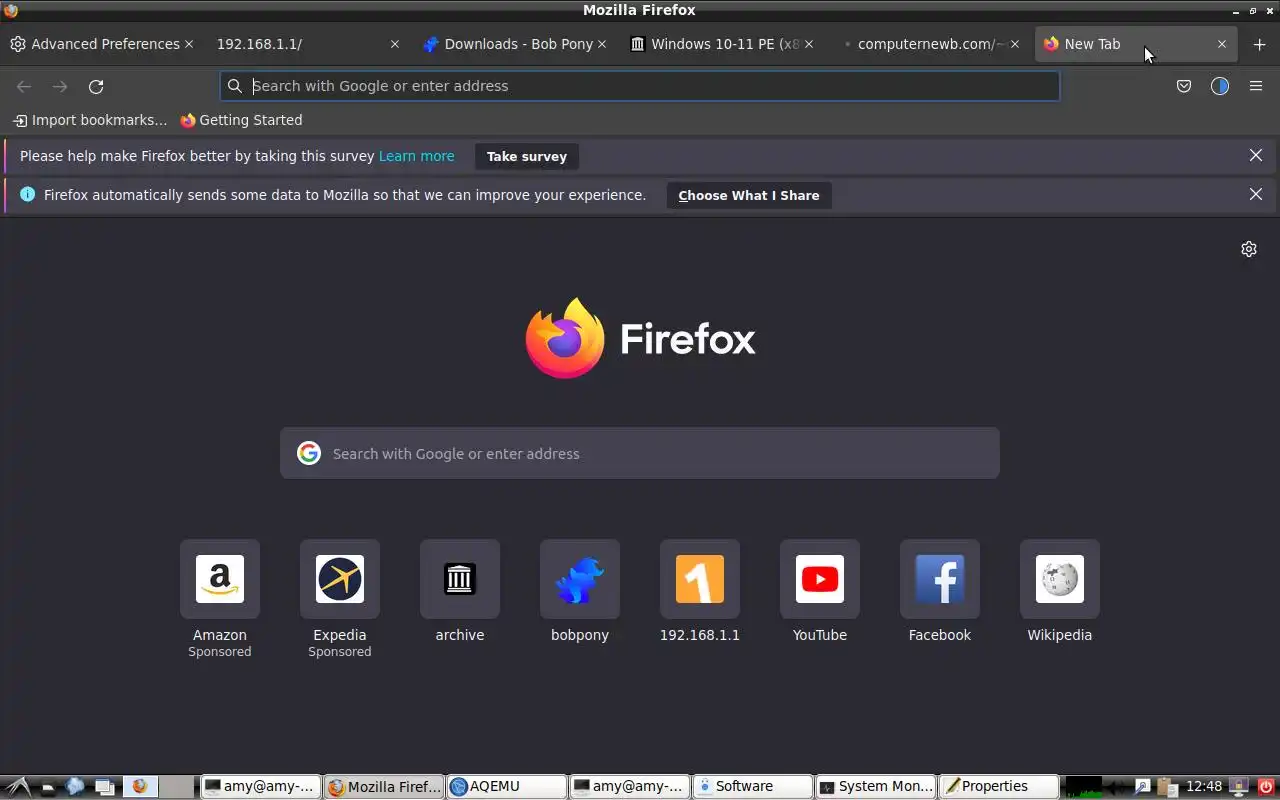The height and width of the screenshot is (800, 1280).
Task: Open the hamburger application menu
Action: coord(1256,86)
